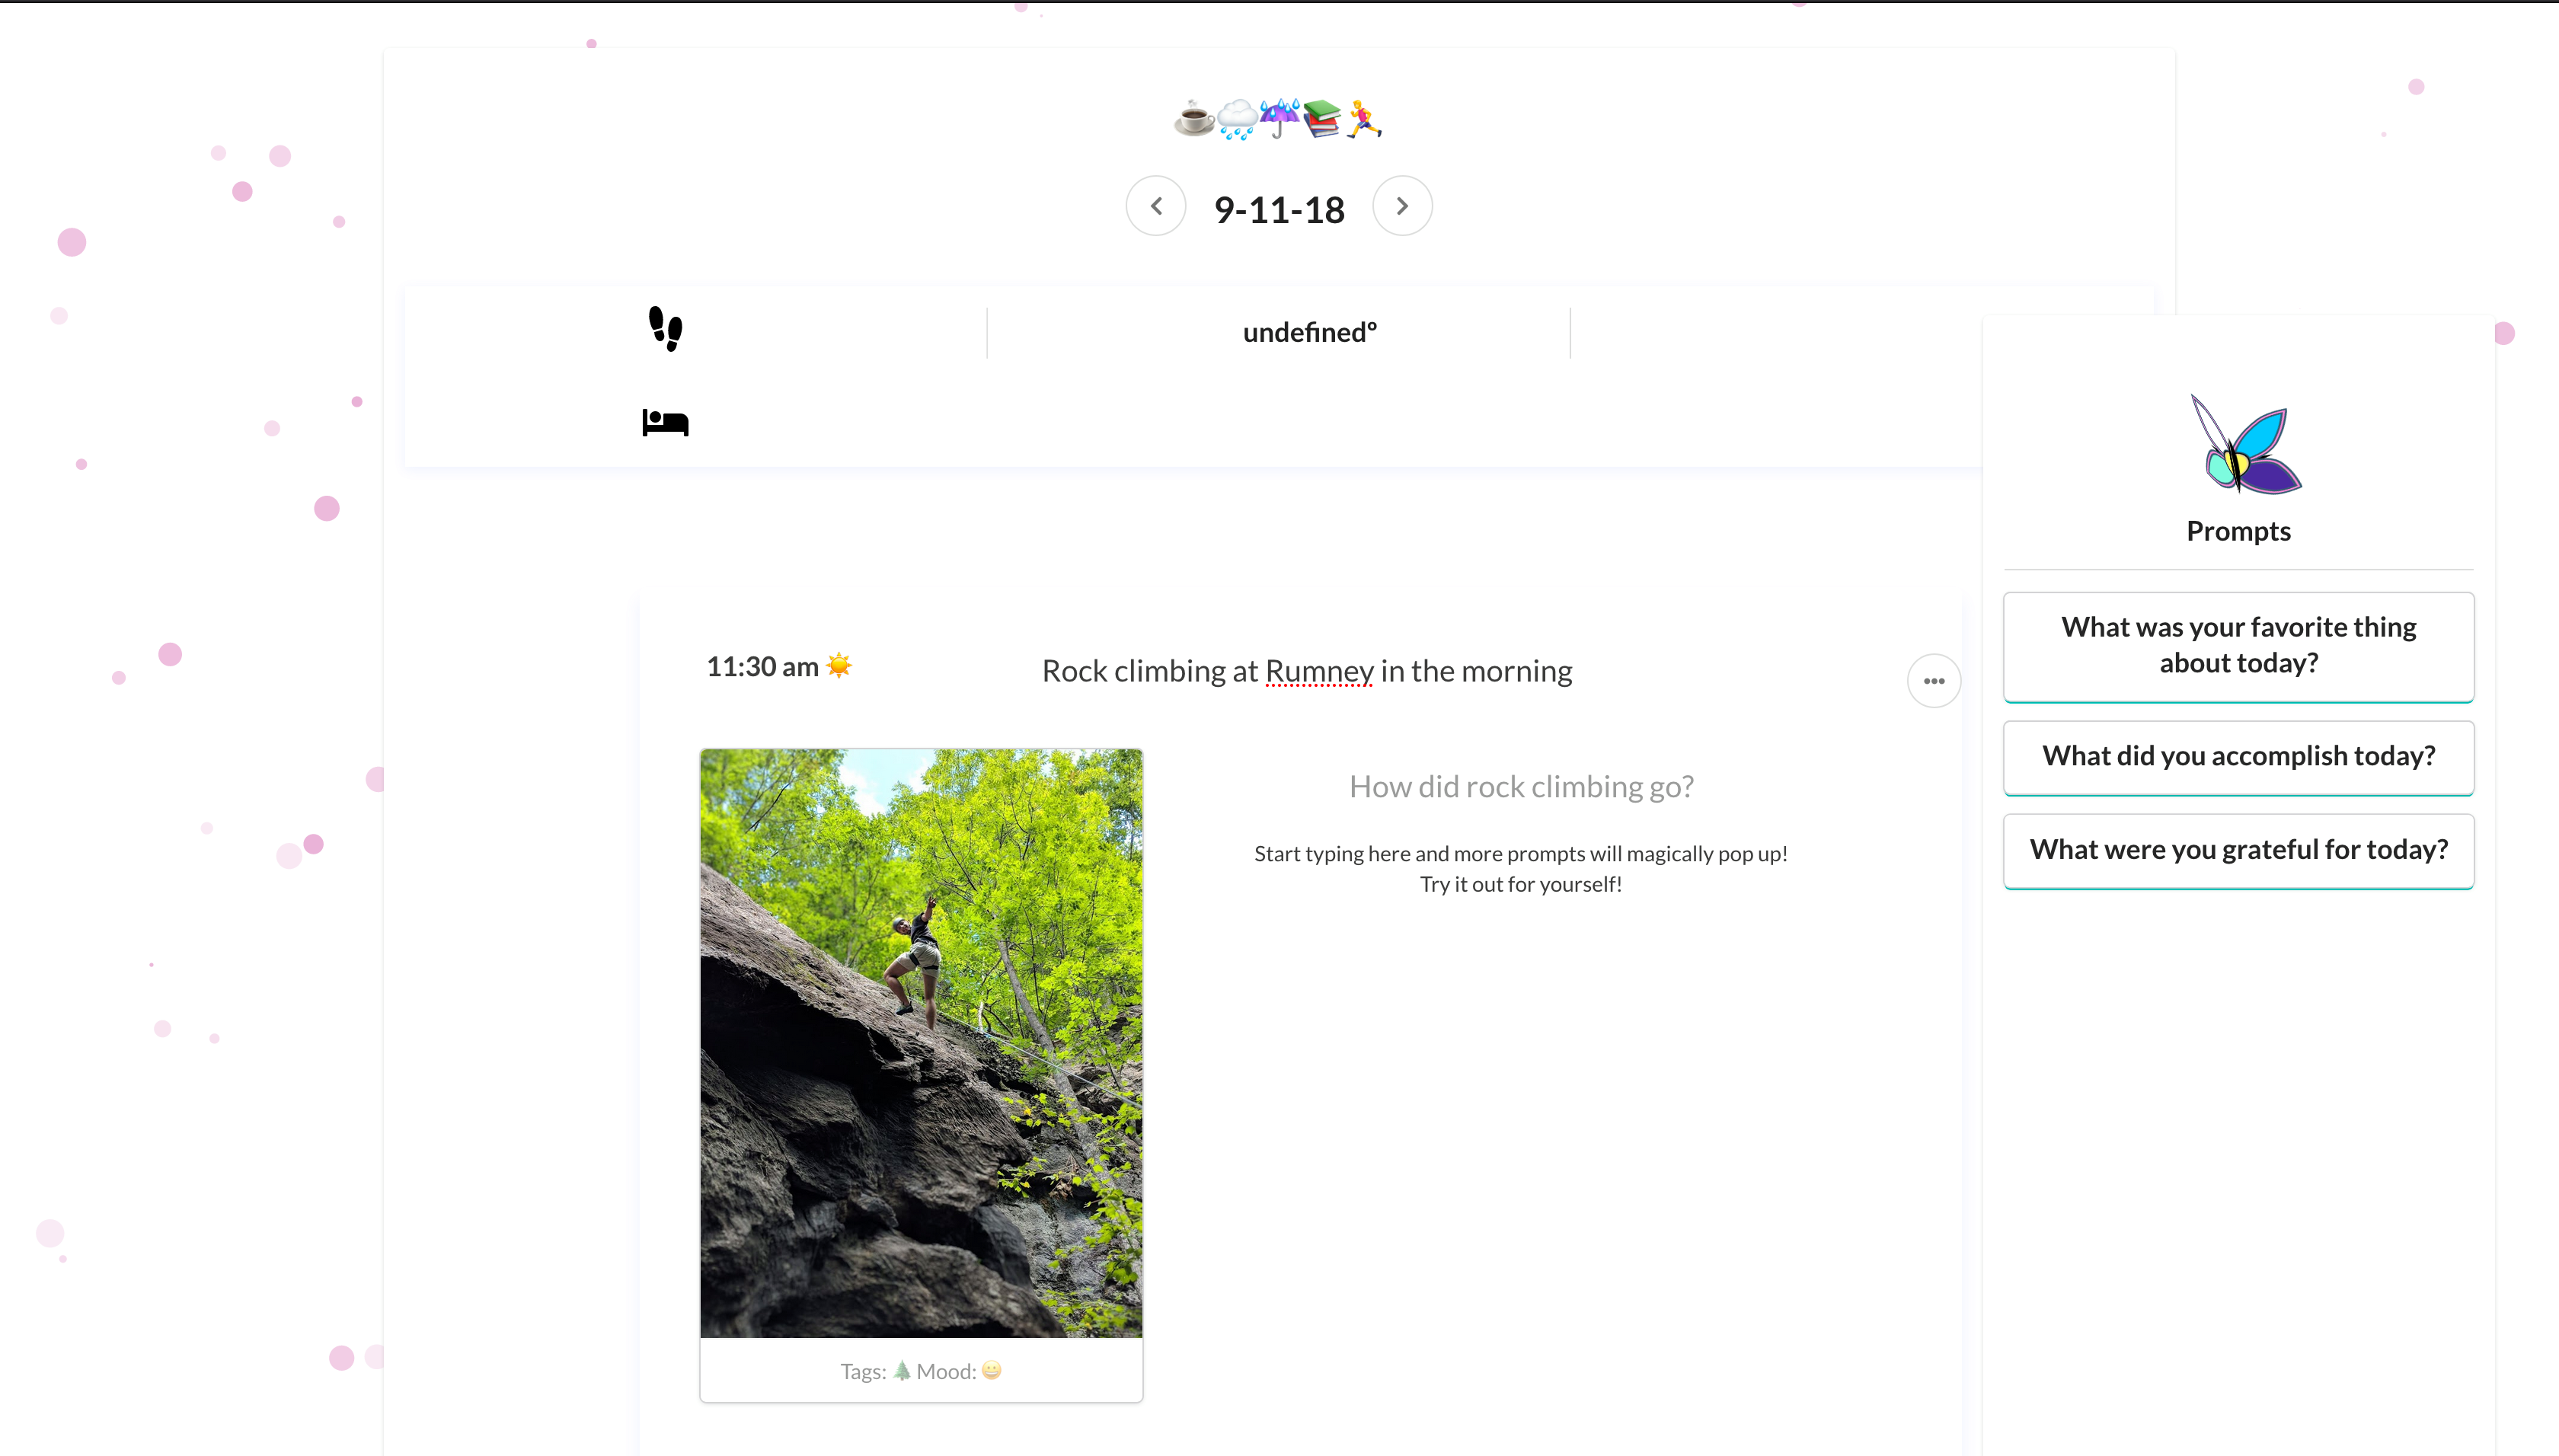2559x1456 pixels.
Task: Select 'What was your favorite thing' prompt
Action: [2238, 646]
